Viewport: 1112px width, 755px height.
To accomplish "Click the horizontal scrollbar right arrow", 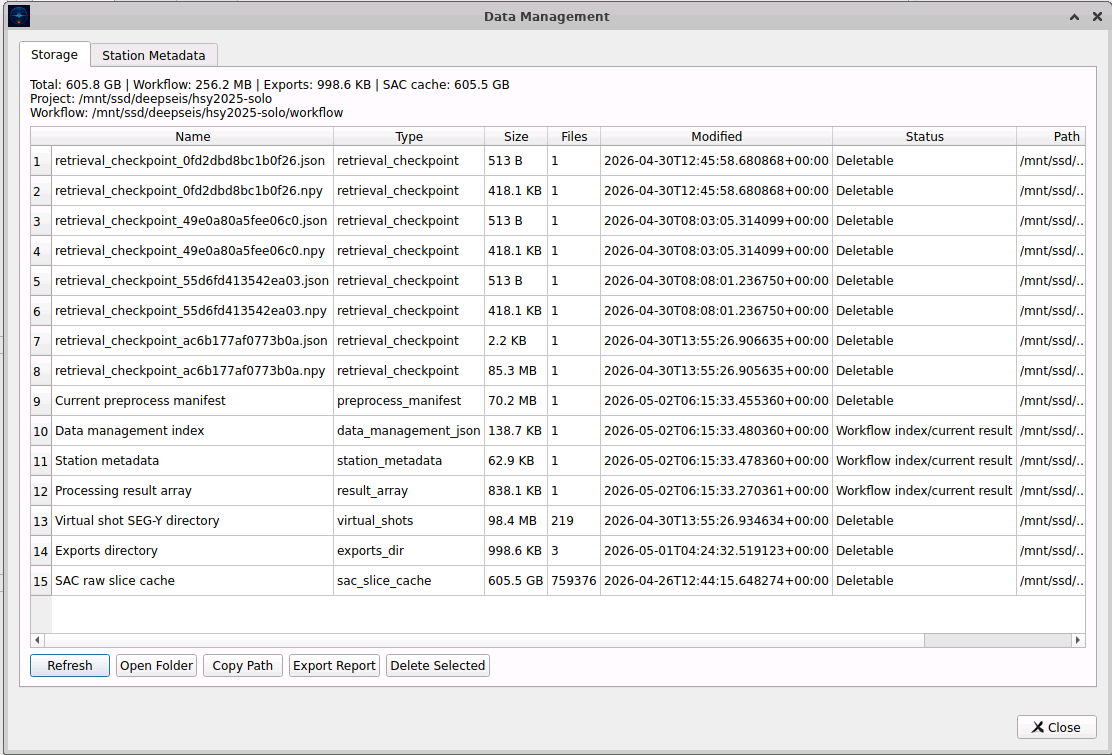I will pos(1078,640).
